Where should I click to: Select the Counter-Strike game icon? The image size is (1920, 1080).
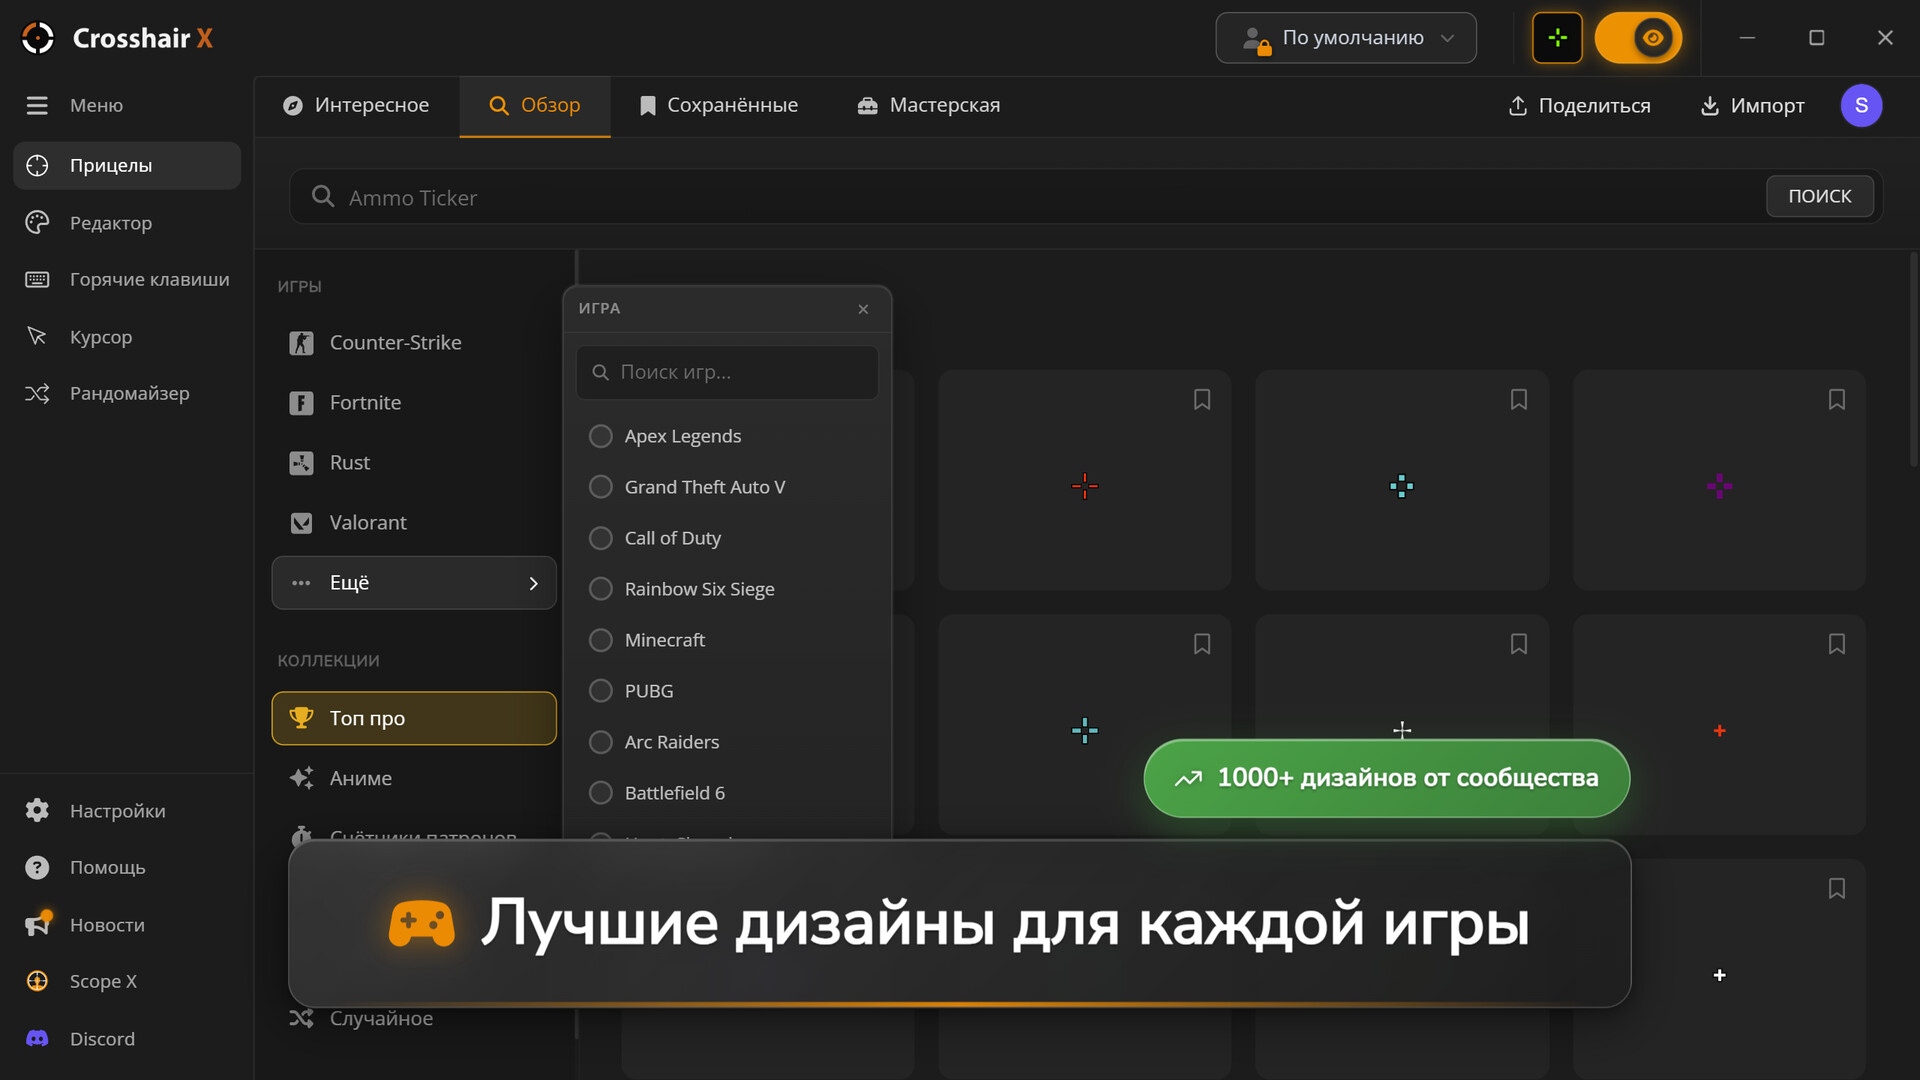point(301,343)
